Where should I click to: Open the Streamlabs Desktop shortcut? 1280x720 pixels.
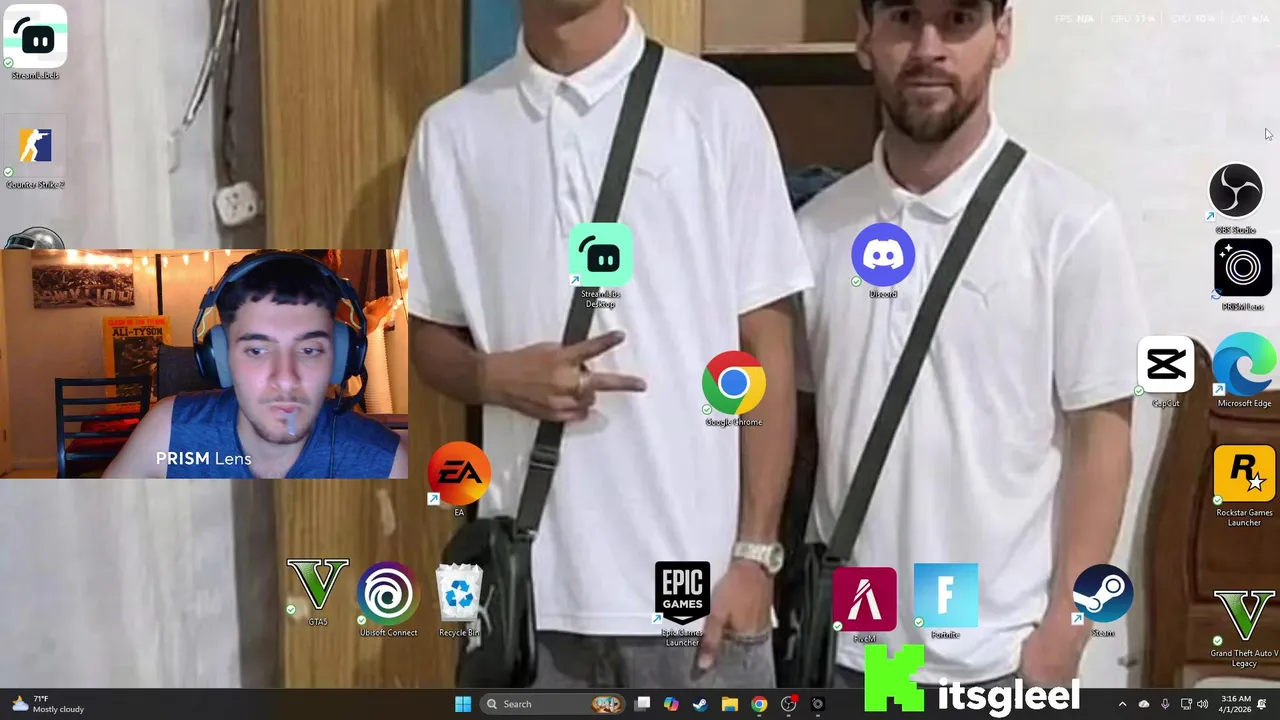601,266
